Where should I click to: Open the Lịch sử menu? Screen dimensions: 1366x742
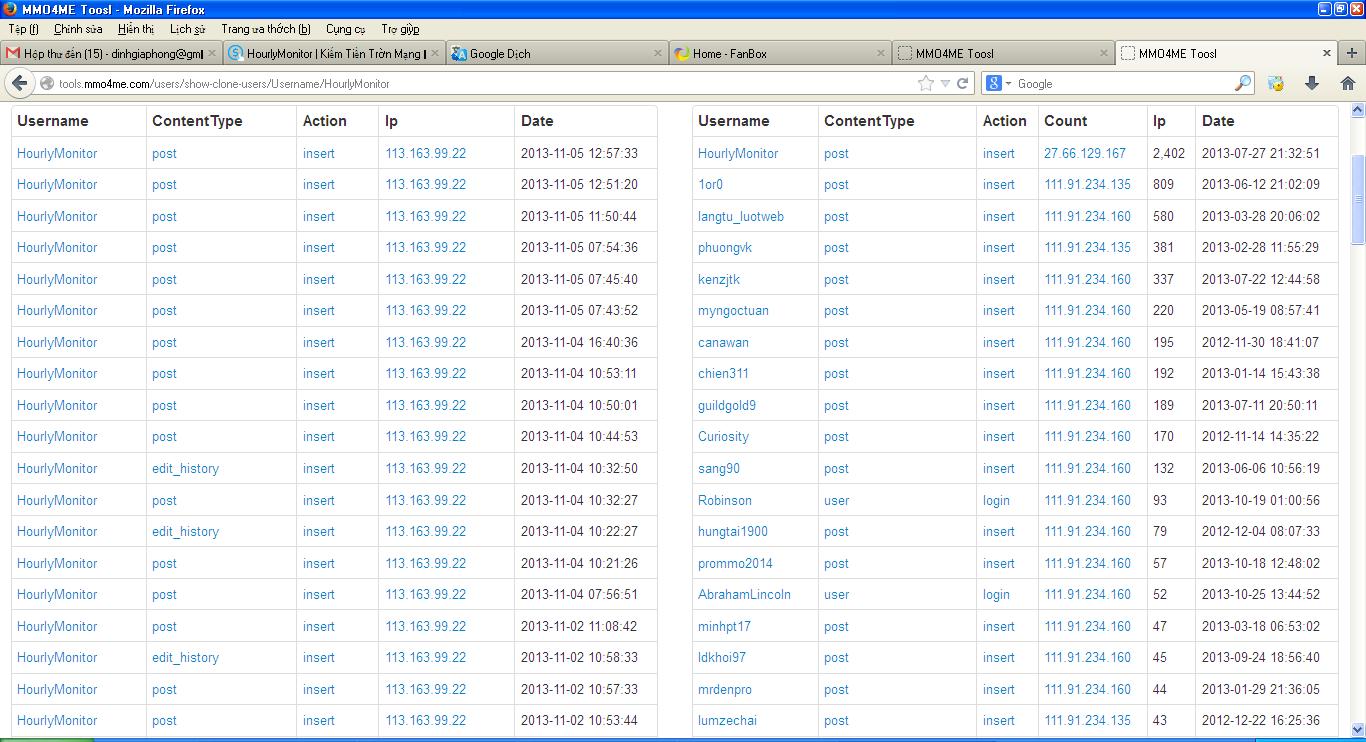click(x=187, y=29)
